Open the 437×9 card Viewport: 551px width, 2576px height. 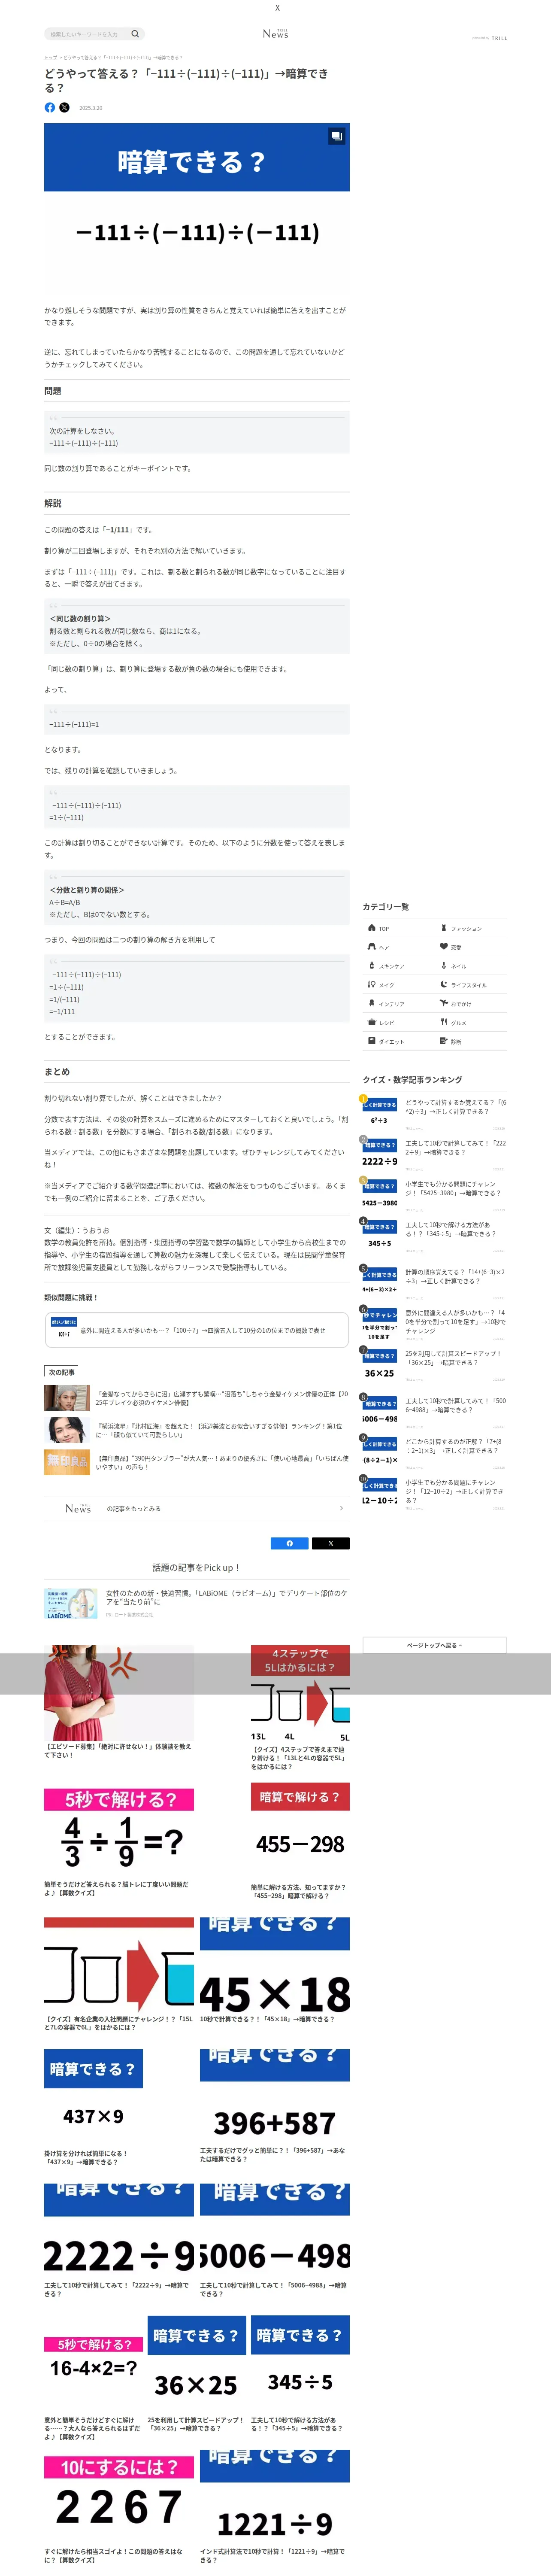[x=94, y=2108]
